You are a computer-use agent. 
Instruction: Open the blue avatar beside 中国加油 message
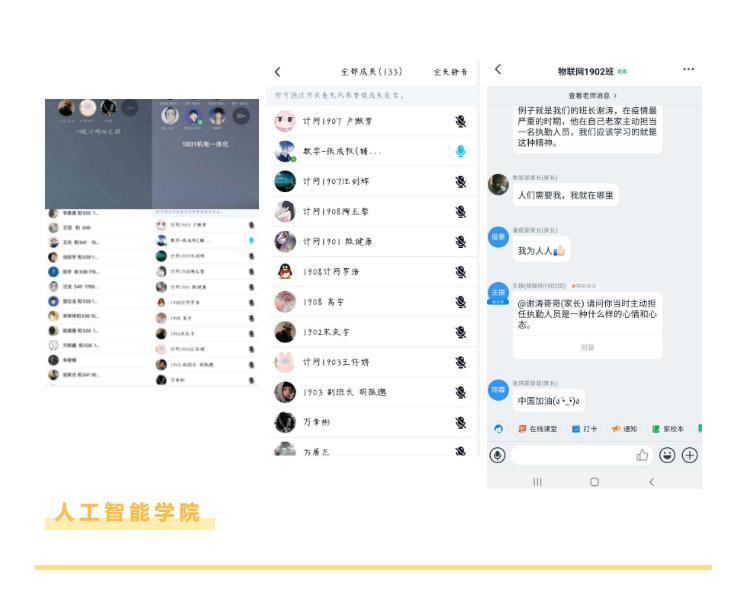[498, 390]
